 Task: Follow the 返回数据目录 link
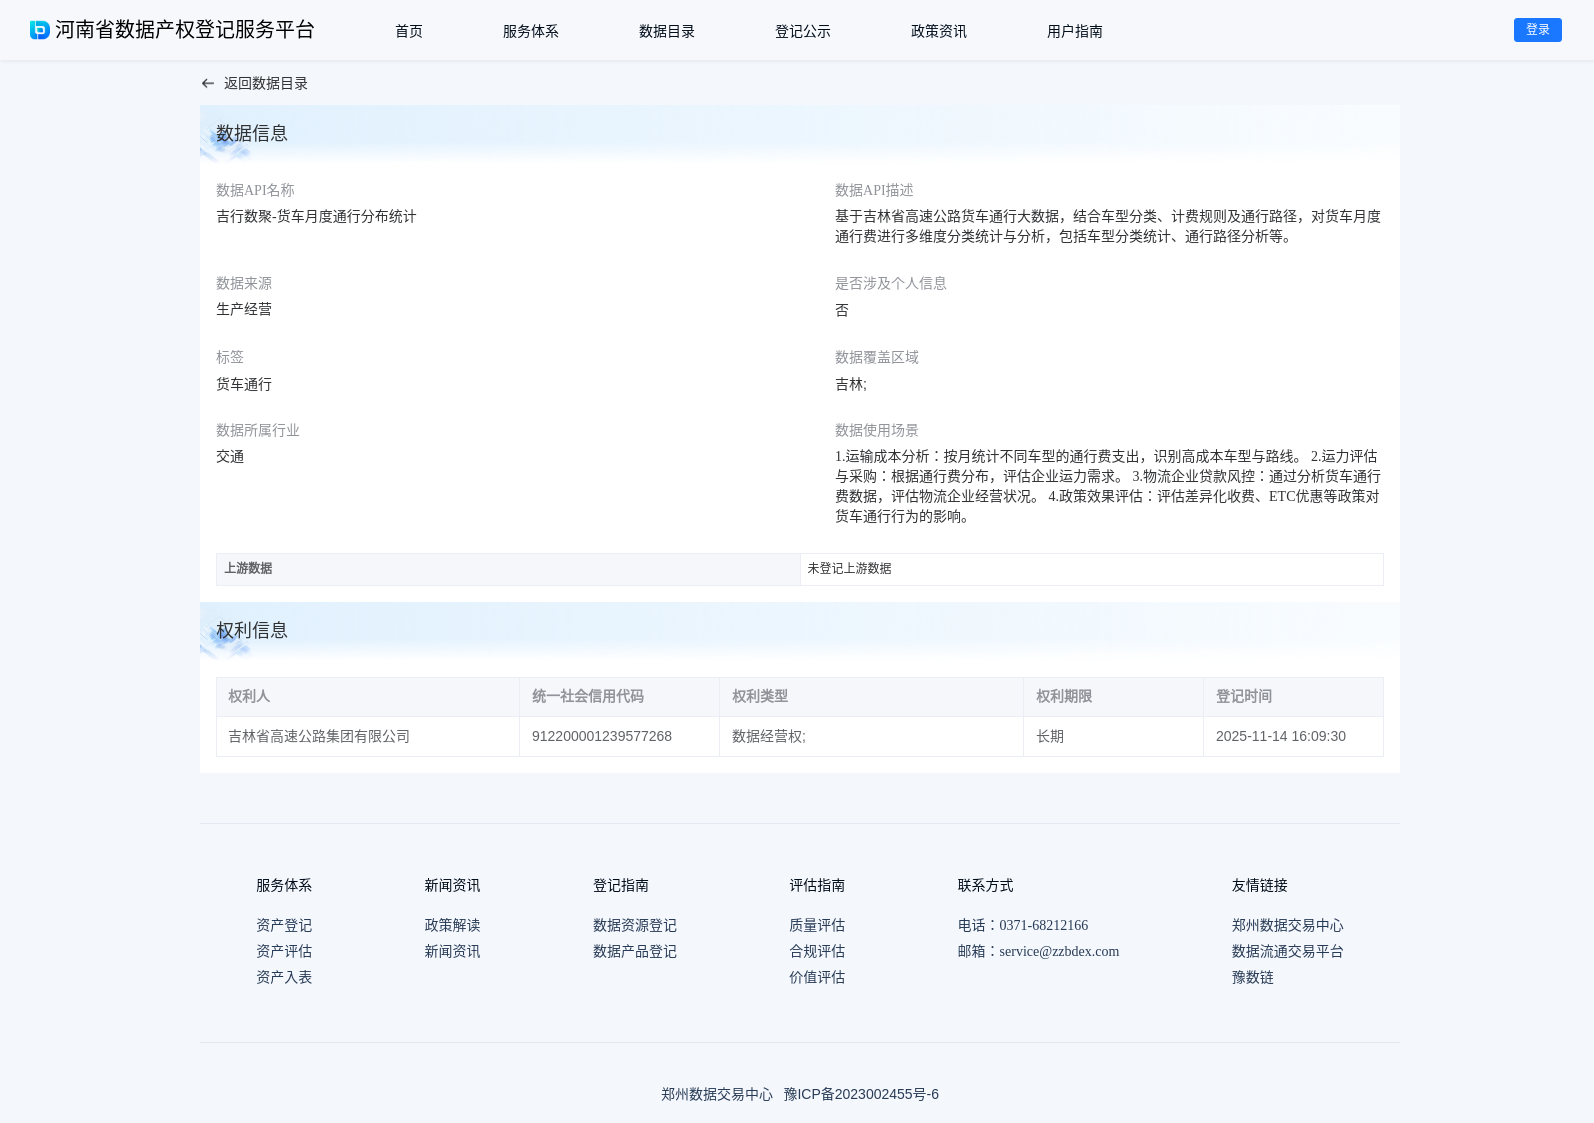click(266, 84)
